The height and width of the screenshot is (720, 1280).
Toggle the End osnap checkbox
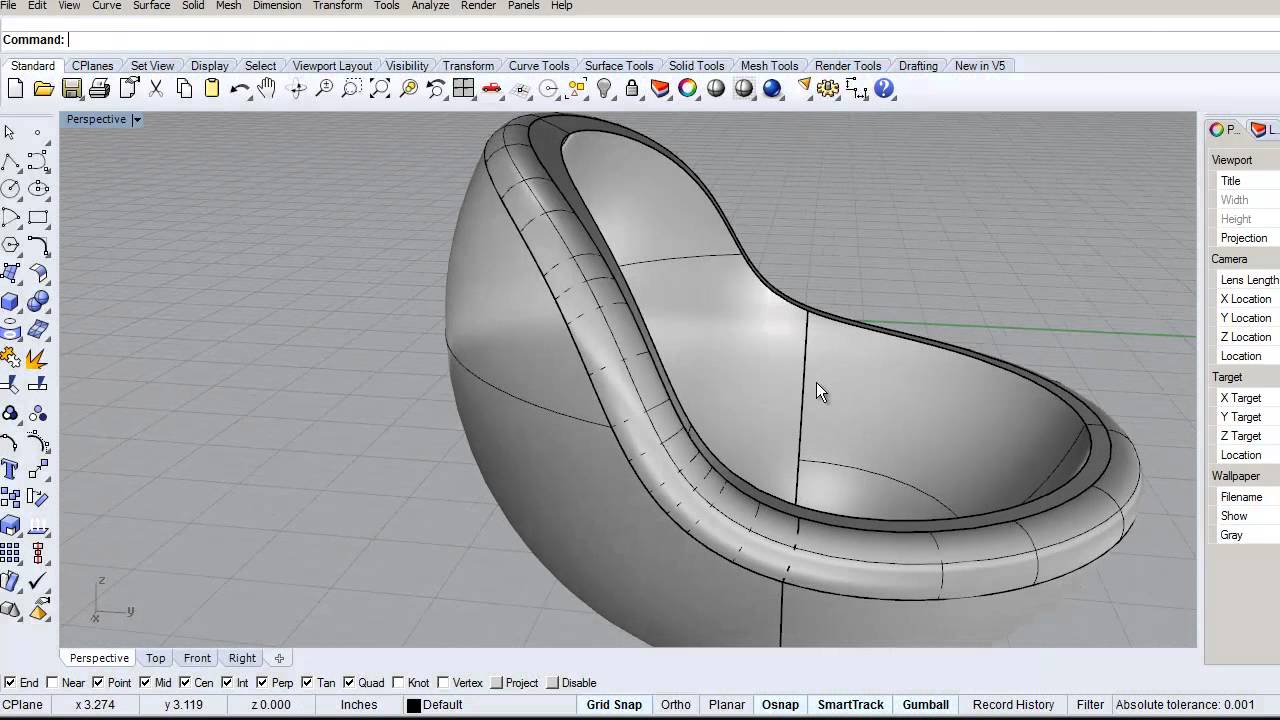click(x=10, y=683)
